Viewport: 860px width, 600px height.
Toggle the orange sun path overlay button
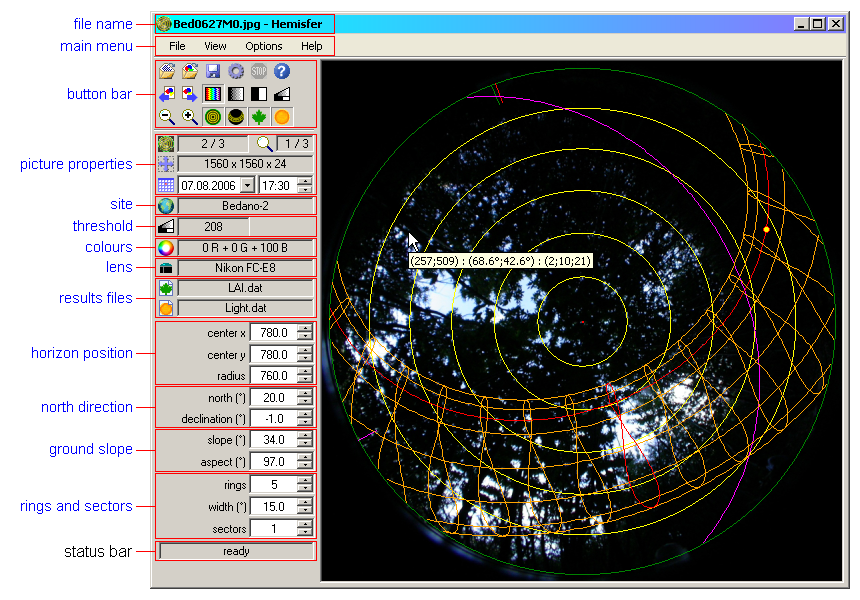(282, 117)
